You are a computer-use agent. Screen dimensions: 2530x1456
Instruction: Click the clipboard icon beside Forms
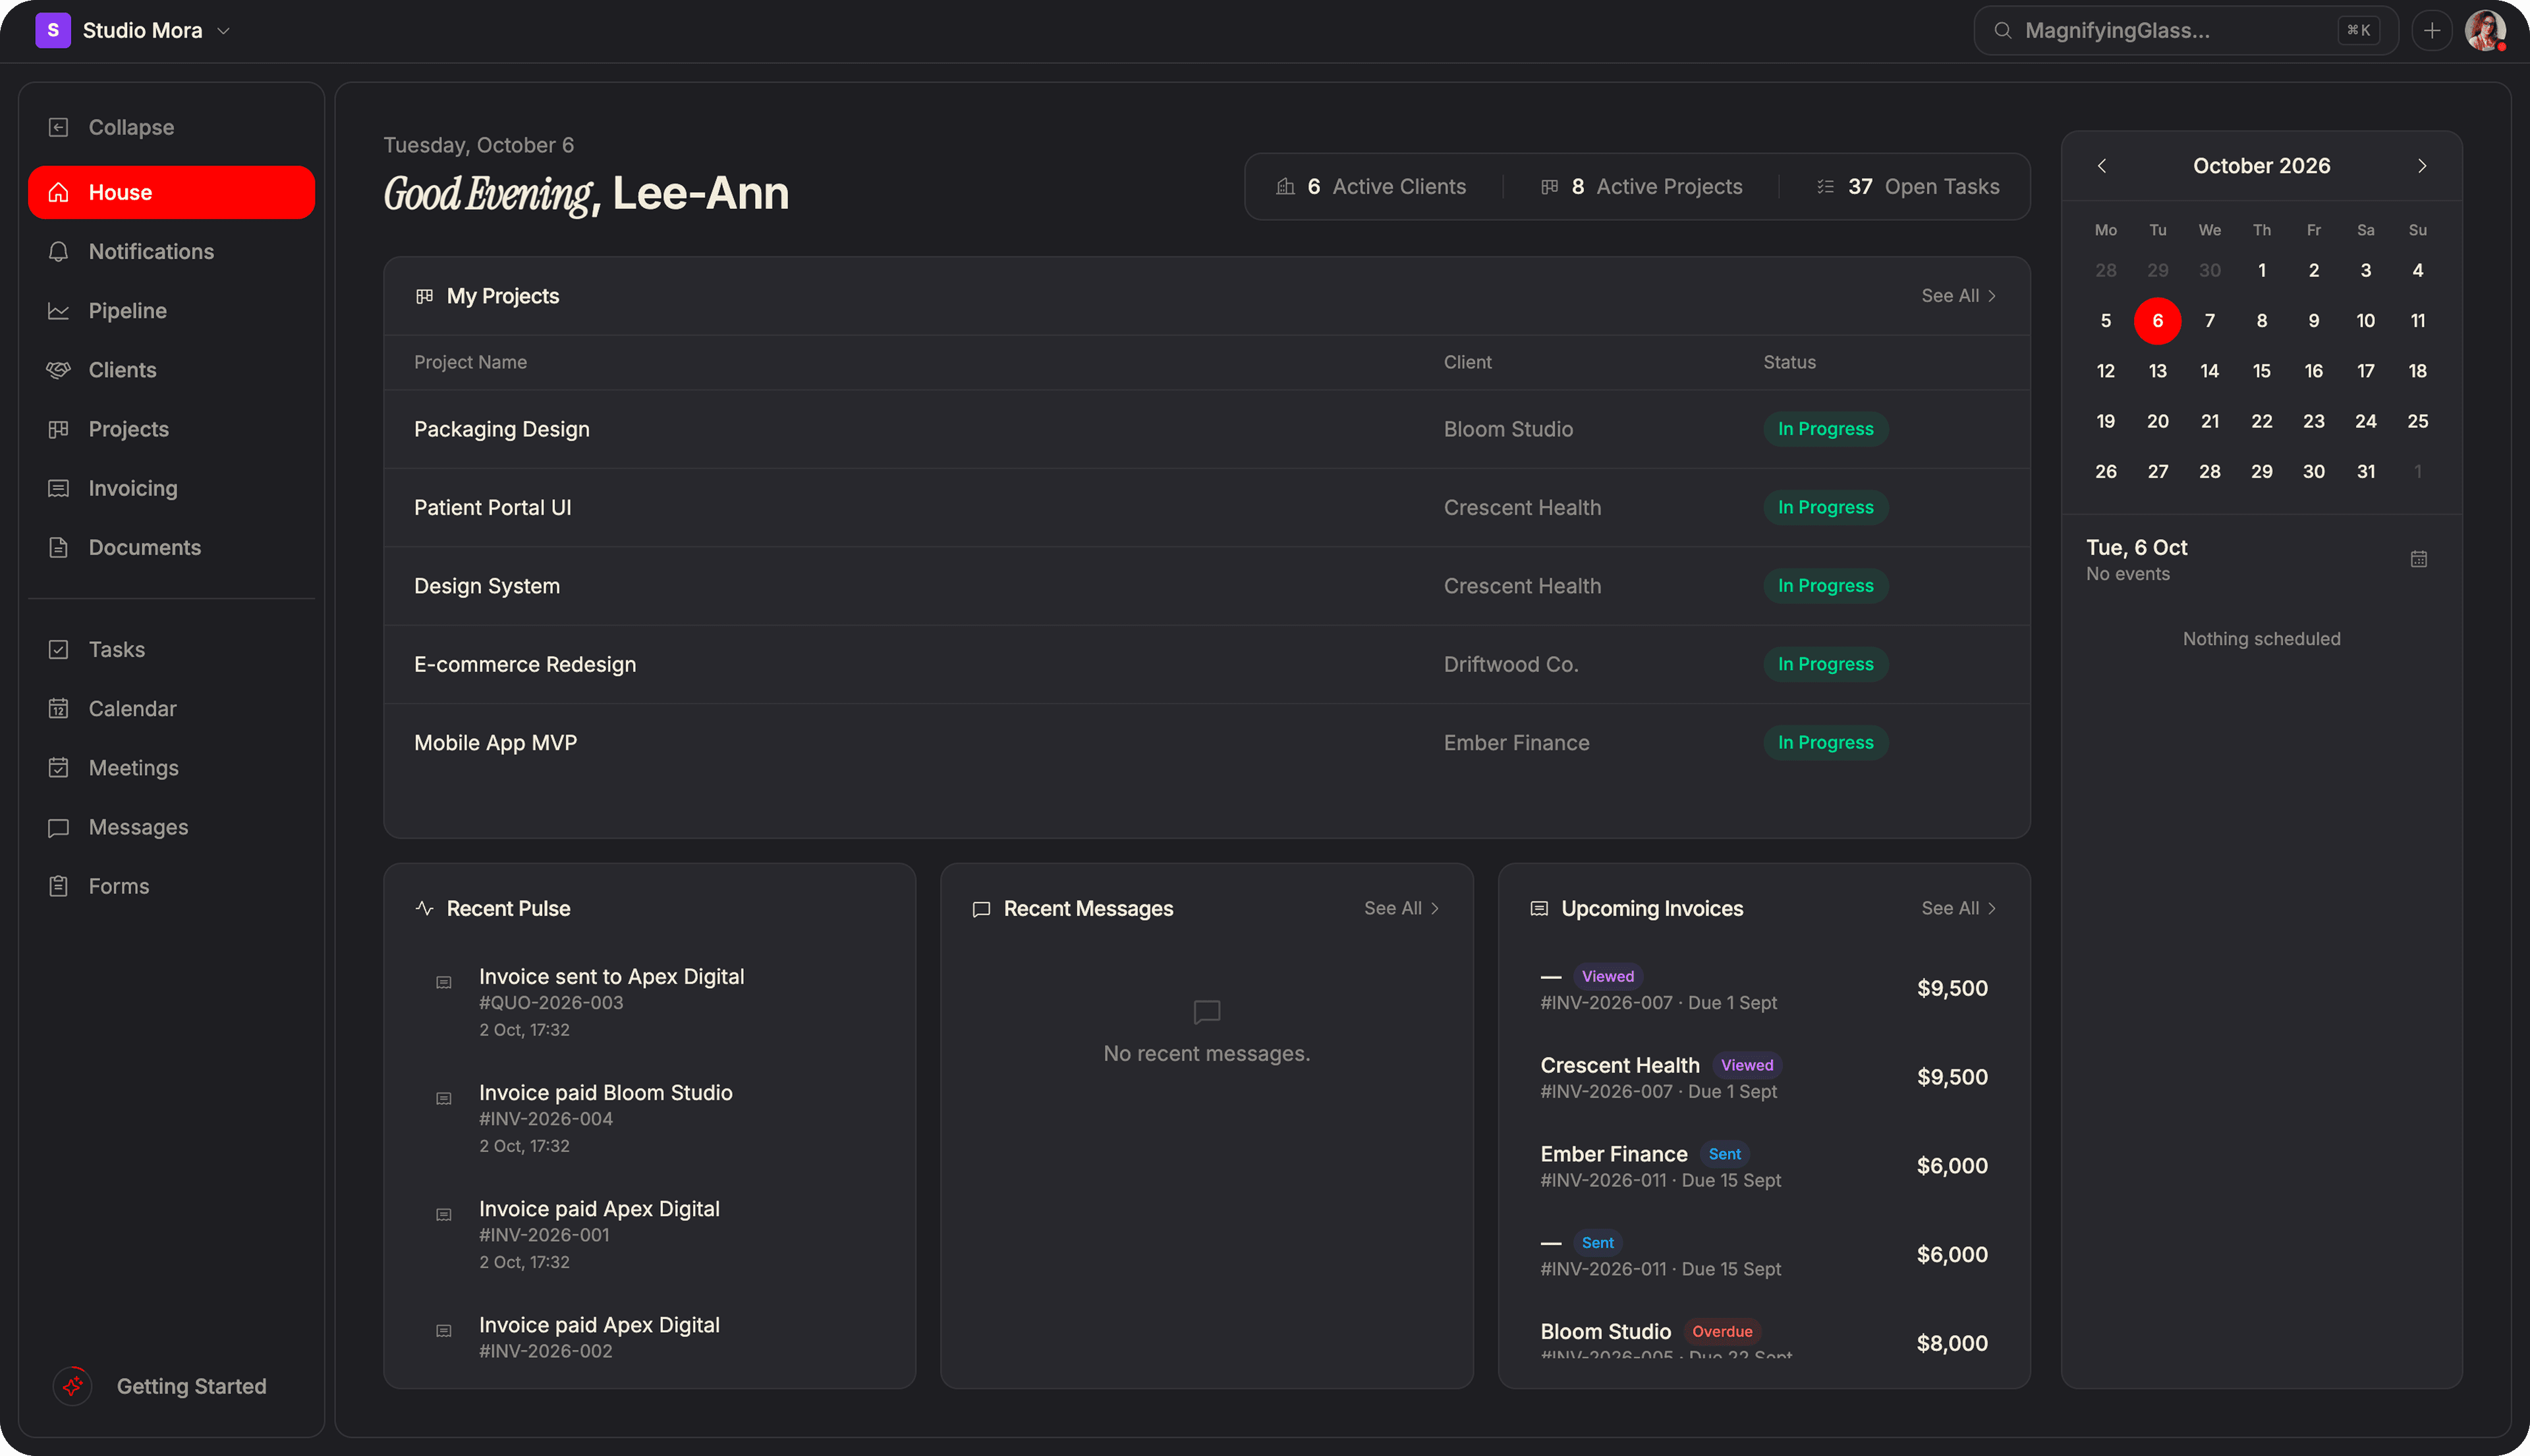[58, 886]
